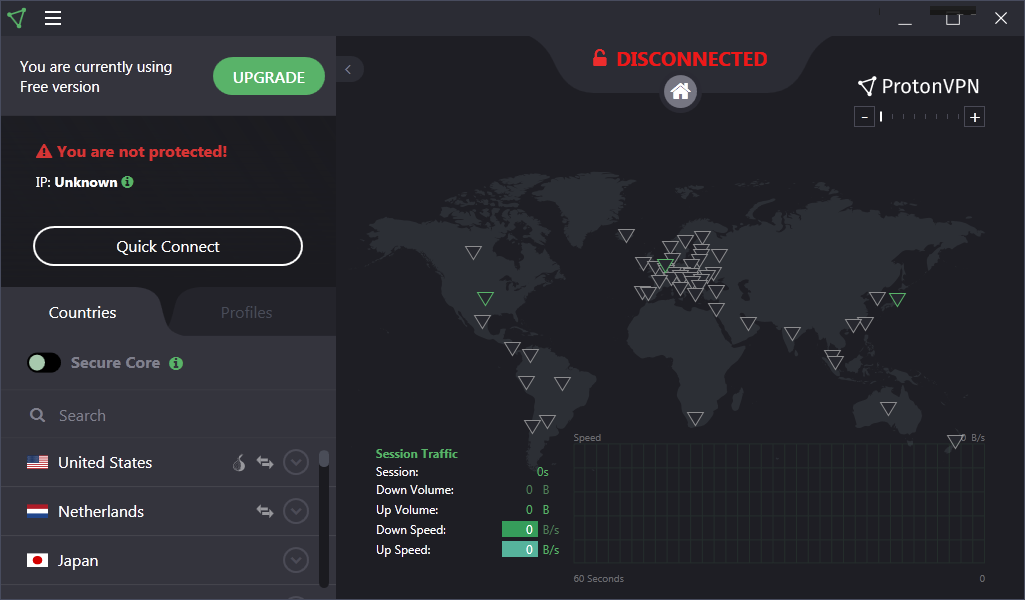The height and width of the screenshot is (600, 1025).
Task: Select green Netherlands marker on map
Action: pos(665,265)
